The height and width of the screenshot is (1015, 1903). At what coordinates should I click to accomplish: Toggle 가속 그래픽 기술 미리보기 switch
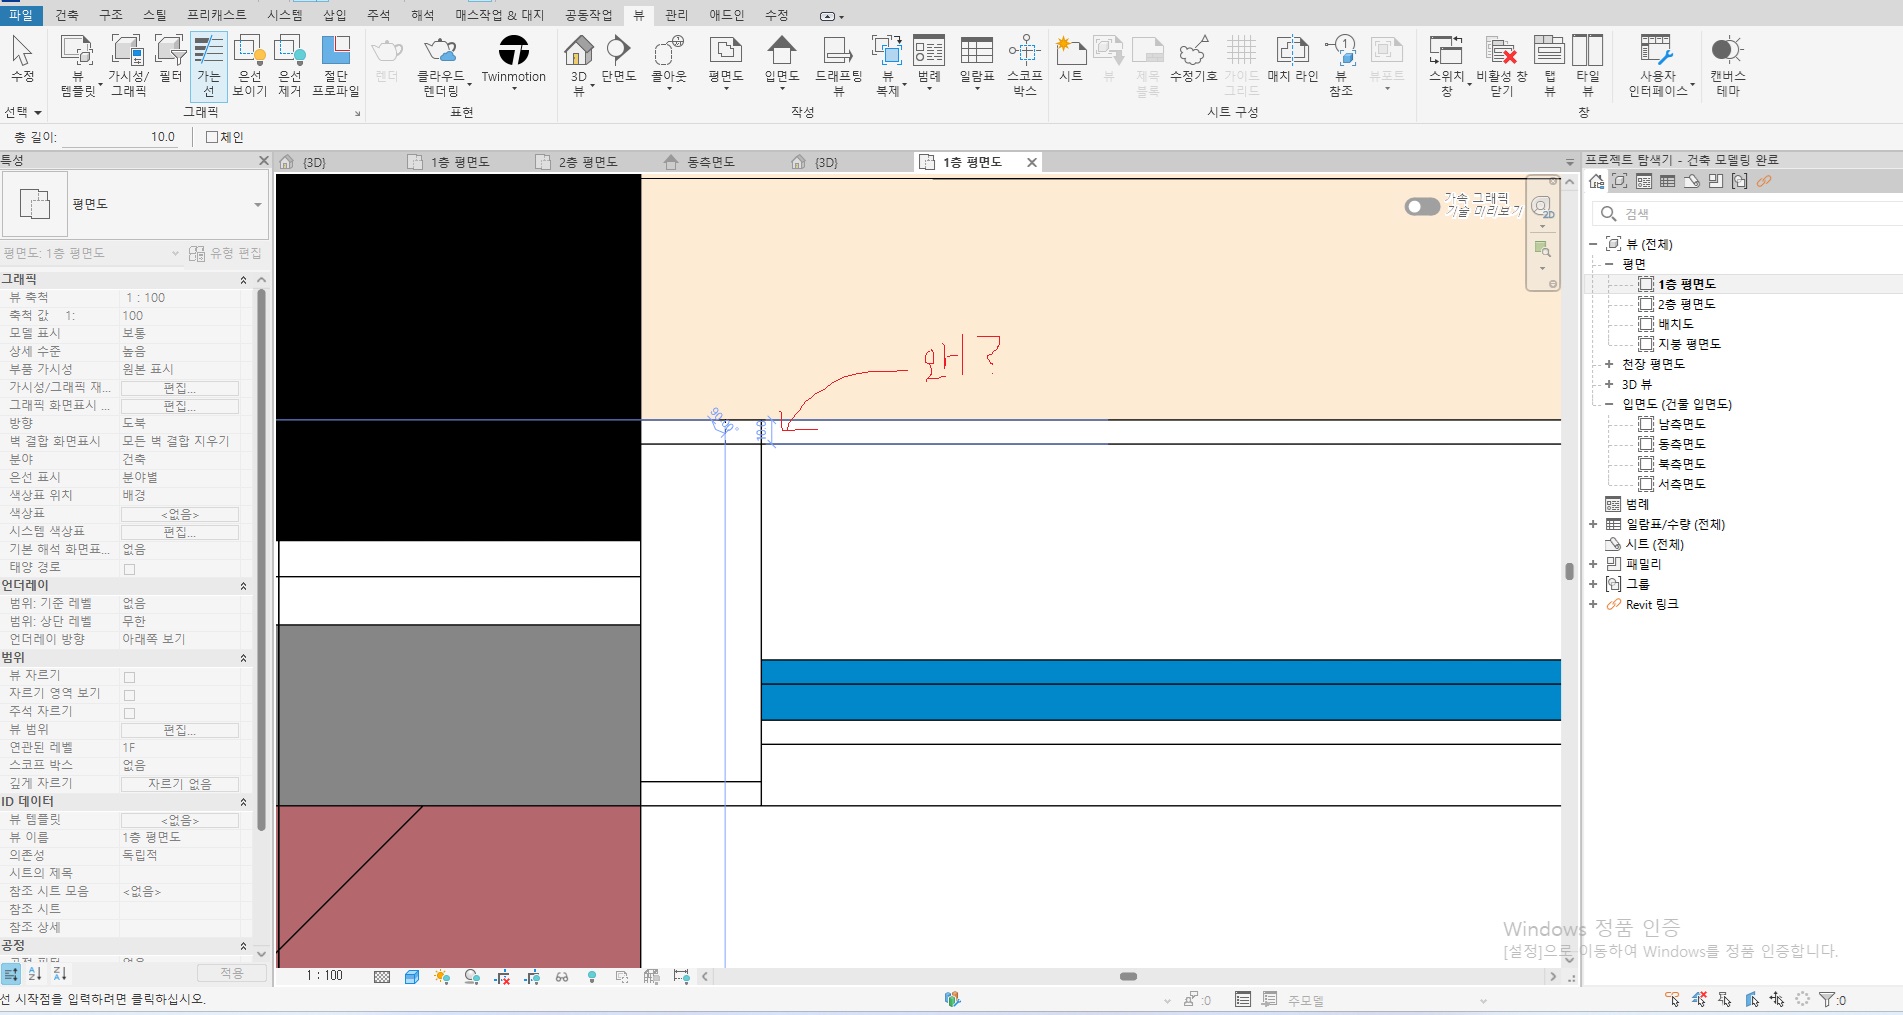pos(1422,206)
